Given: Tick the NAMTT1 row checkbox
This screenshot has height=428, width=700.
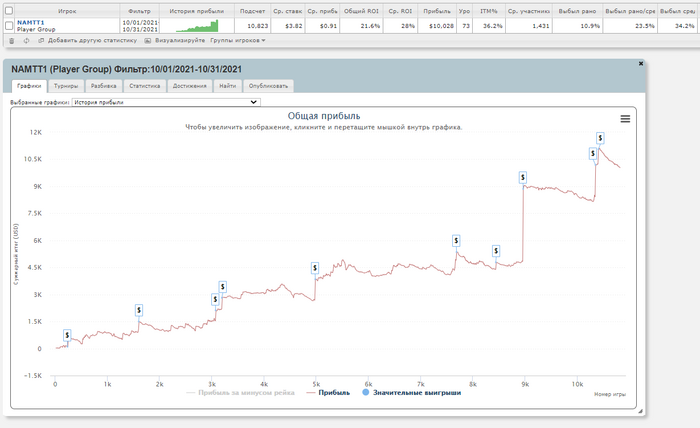Looking at the screenshot, I should 9,26.
